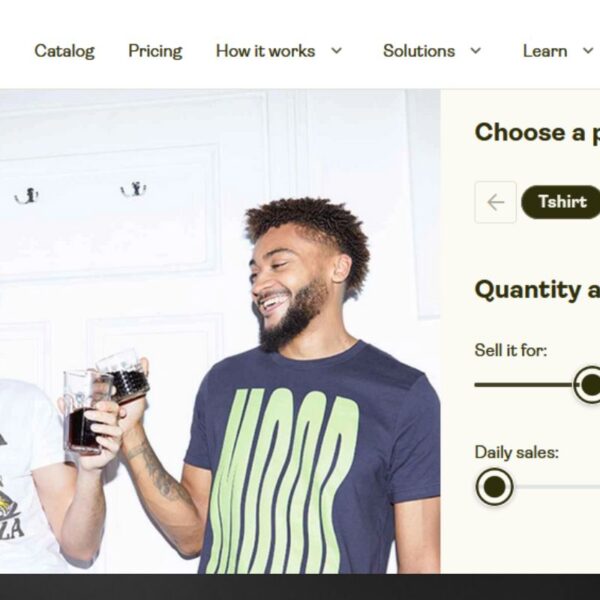Expand the chevron next to Solutions
The height and width of the screenshot is (600, 600).
(x=476, y=51)
